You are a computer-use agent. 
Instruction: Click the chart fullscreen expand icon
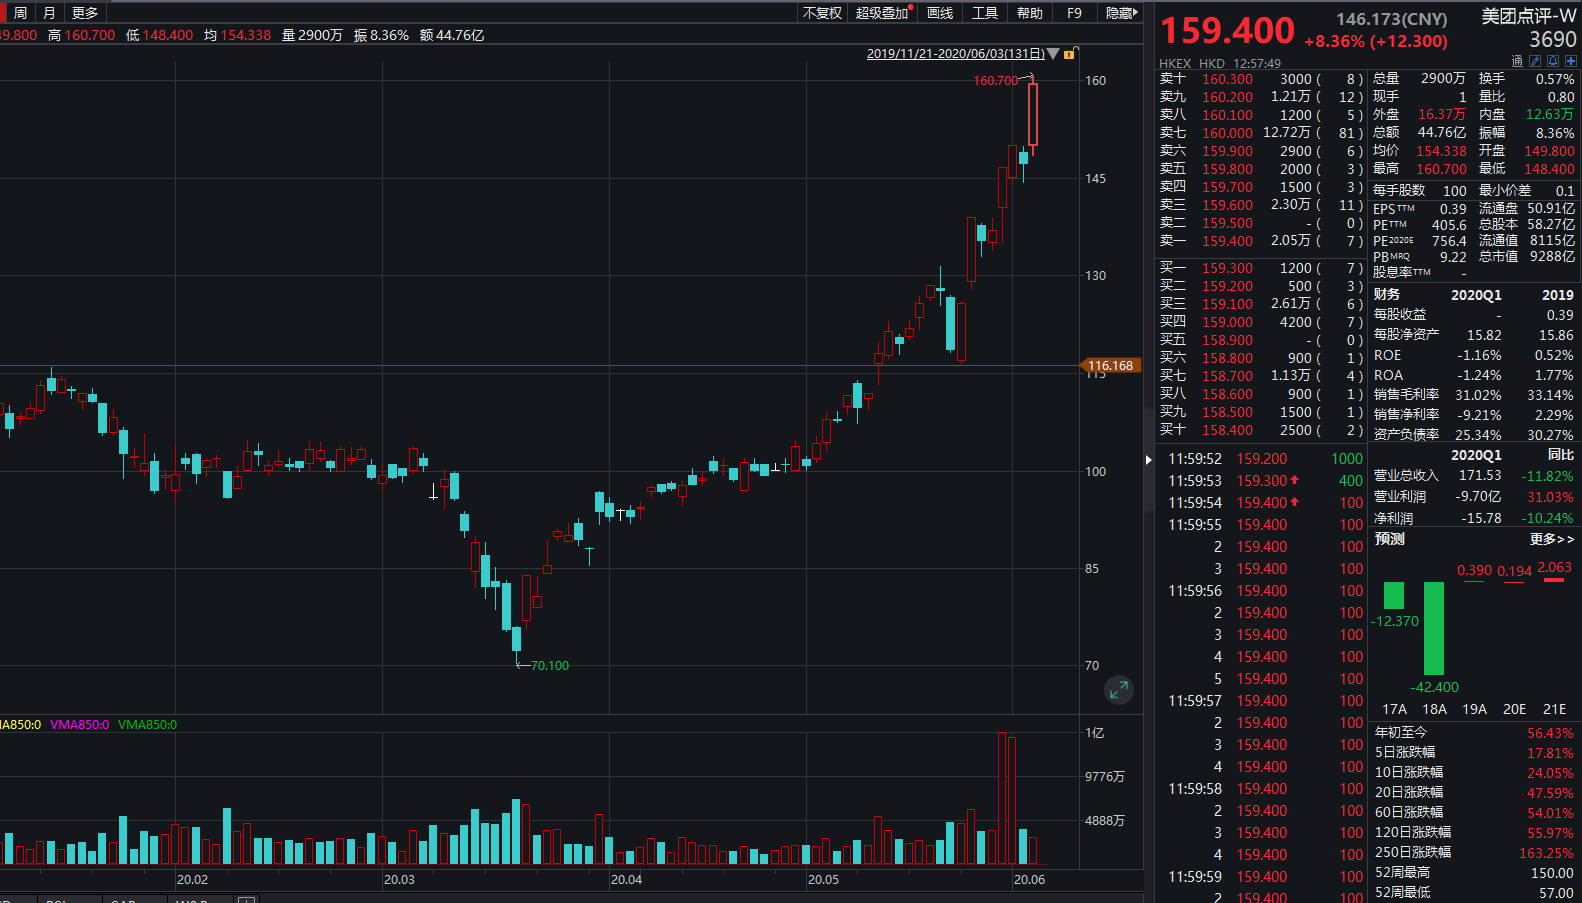pos(1118,689)
